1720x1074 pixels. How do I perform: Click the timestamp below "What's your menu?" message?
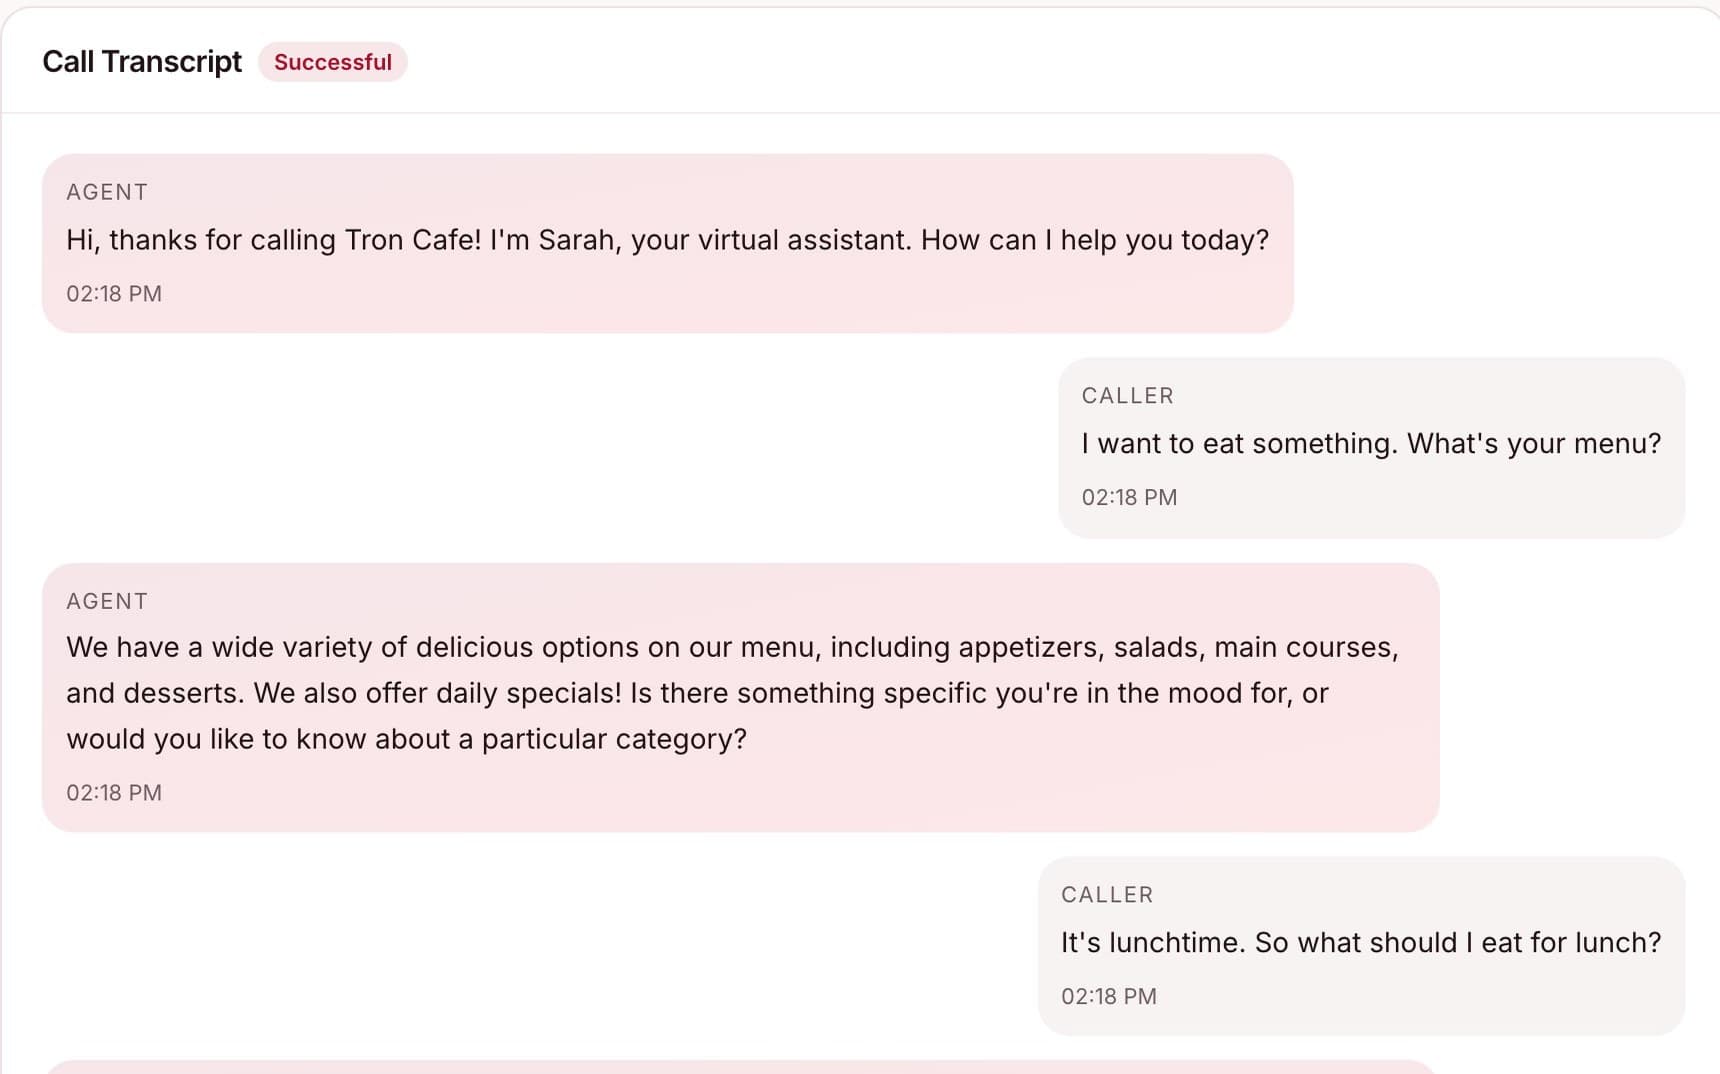point(1129,498)
